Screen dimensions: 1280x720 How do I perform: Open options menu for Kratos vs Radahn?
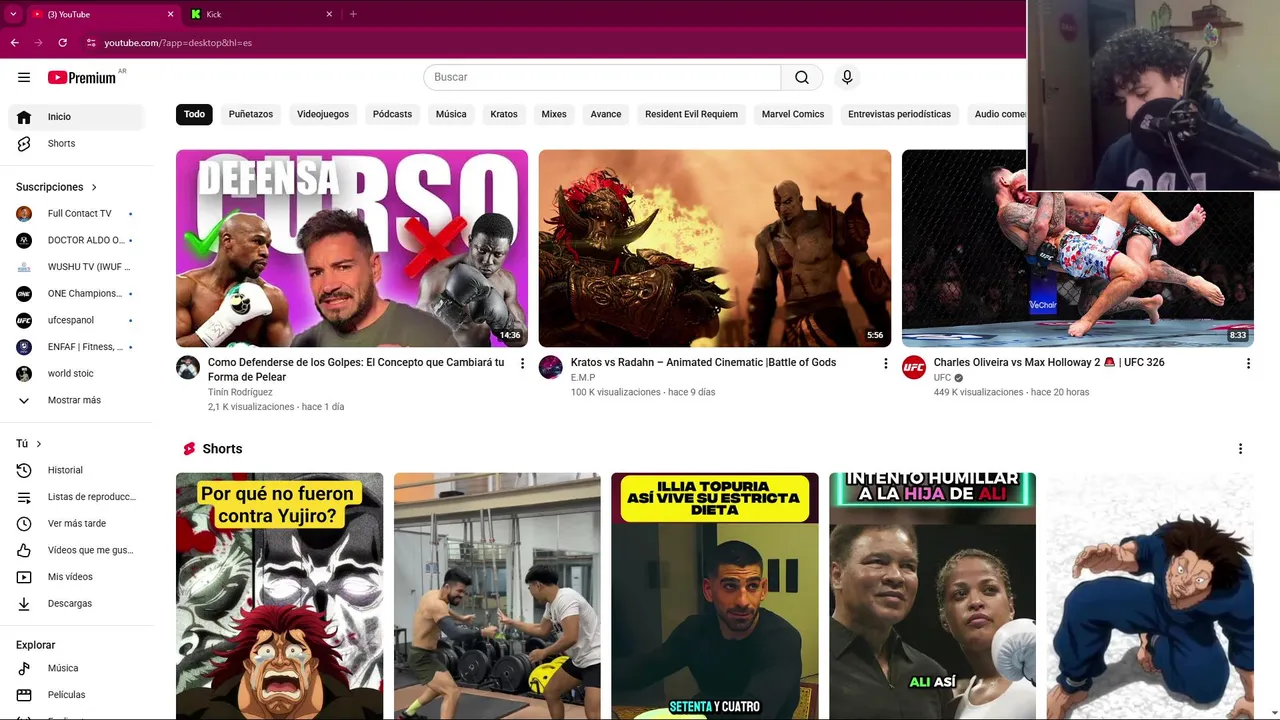(885, 364)
